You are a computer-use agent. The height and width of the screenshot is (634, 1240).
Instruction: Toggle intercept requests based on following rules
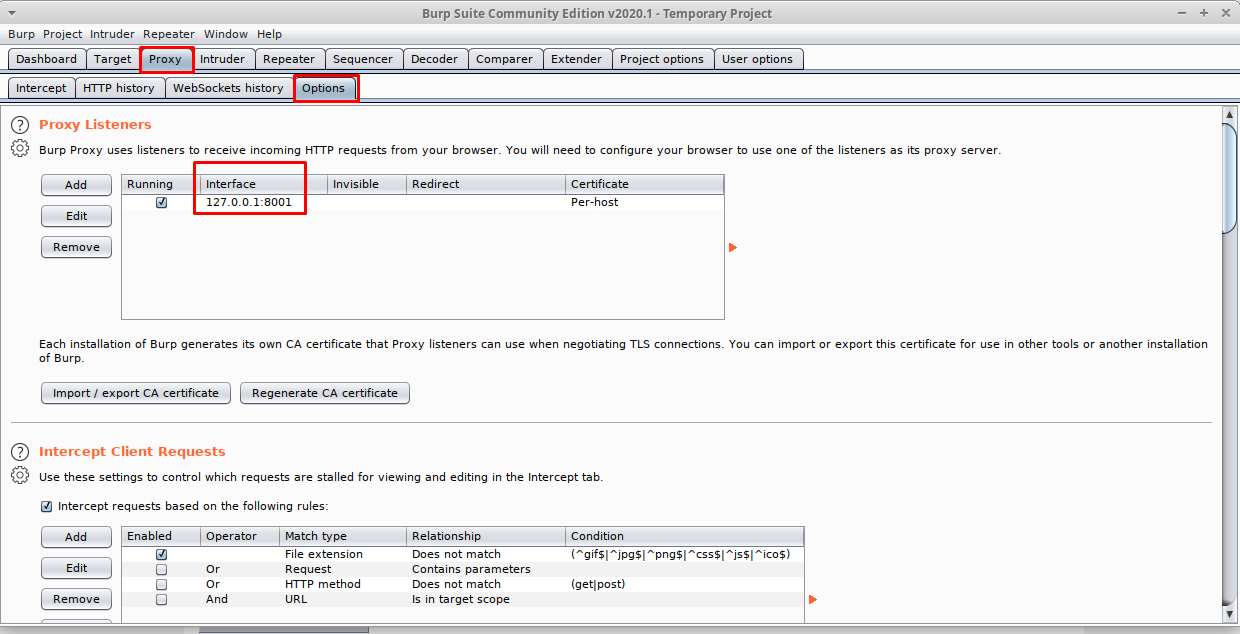tap(46, 506)
